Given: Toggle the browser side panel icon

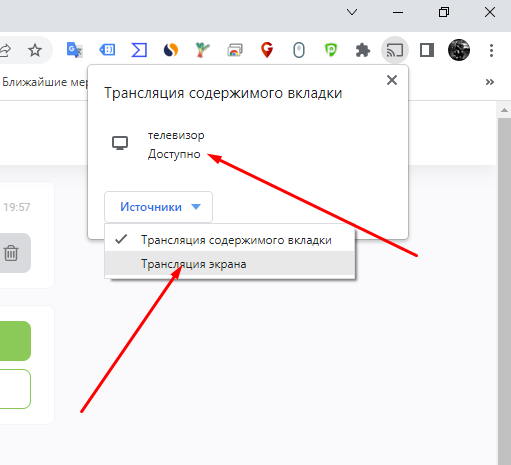Looking at the screenshot, I should coord(427,50).
